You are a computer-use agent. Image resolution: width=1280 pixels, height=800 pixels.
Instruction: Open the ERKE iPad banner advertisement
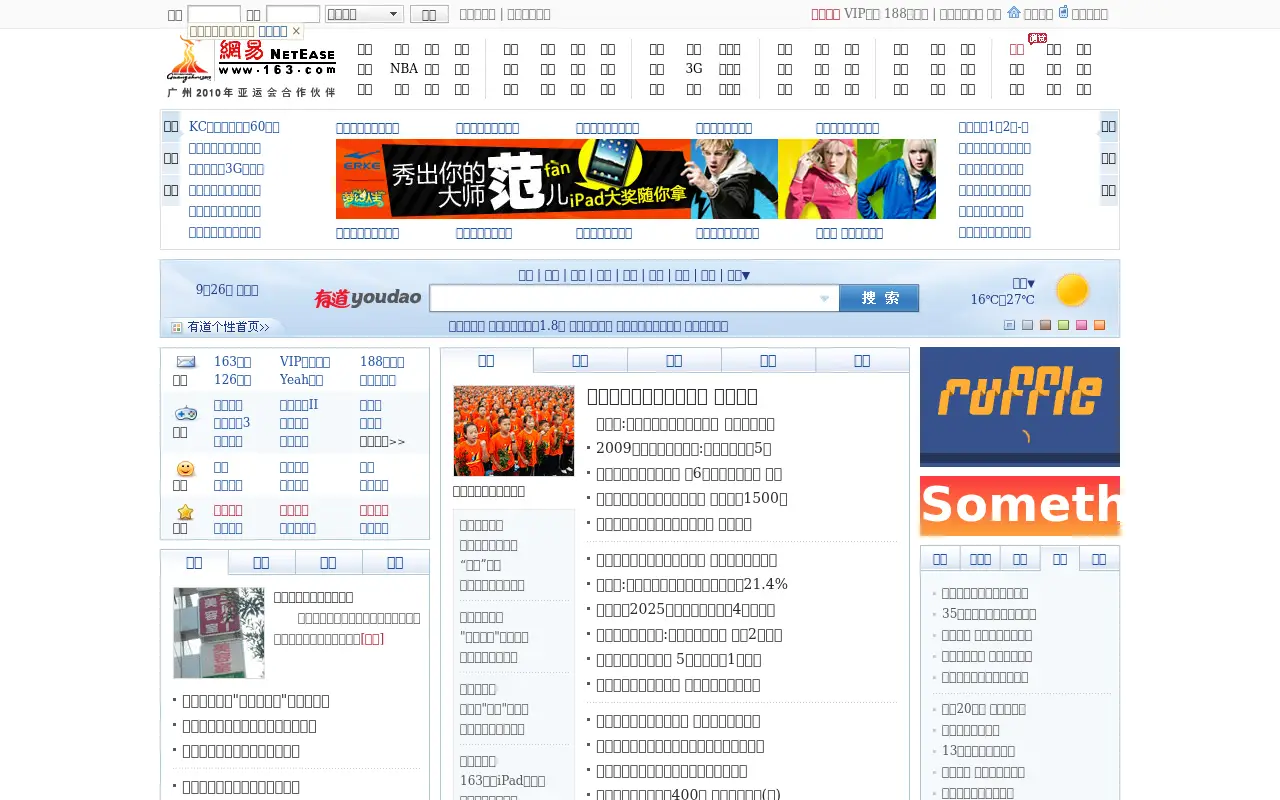[x=636, y=179]
